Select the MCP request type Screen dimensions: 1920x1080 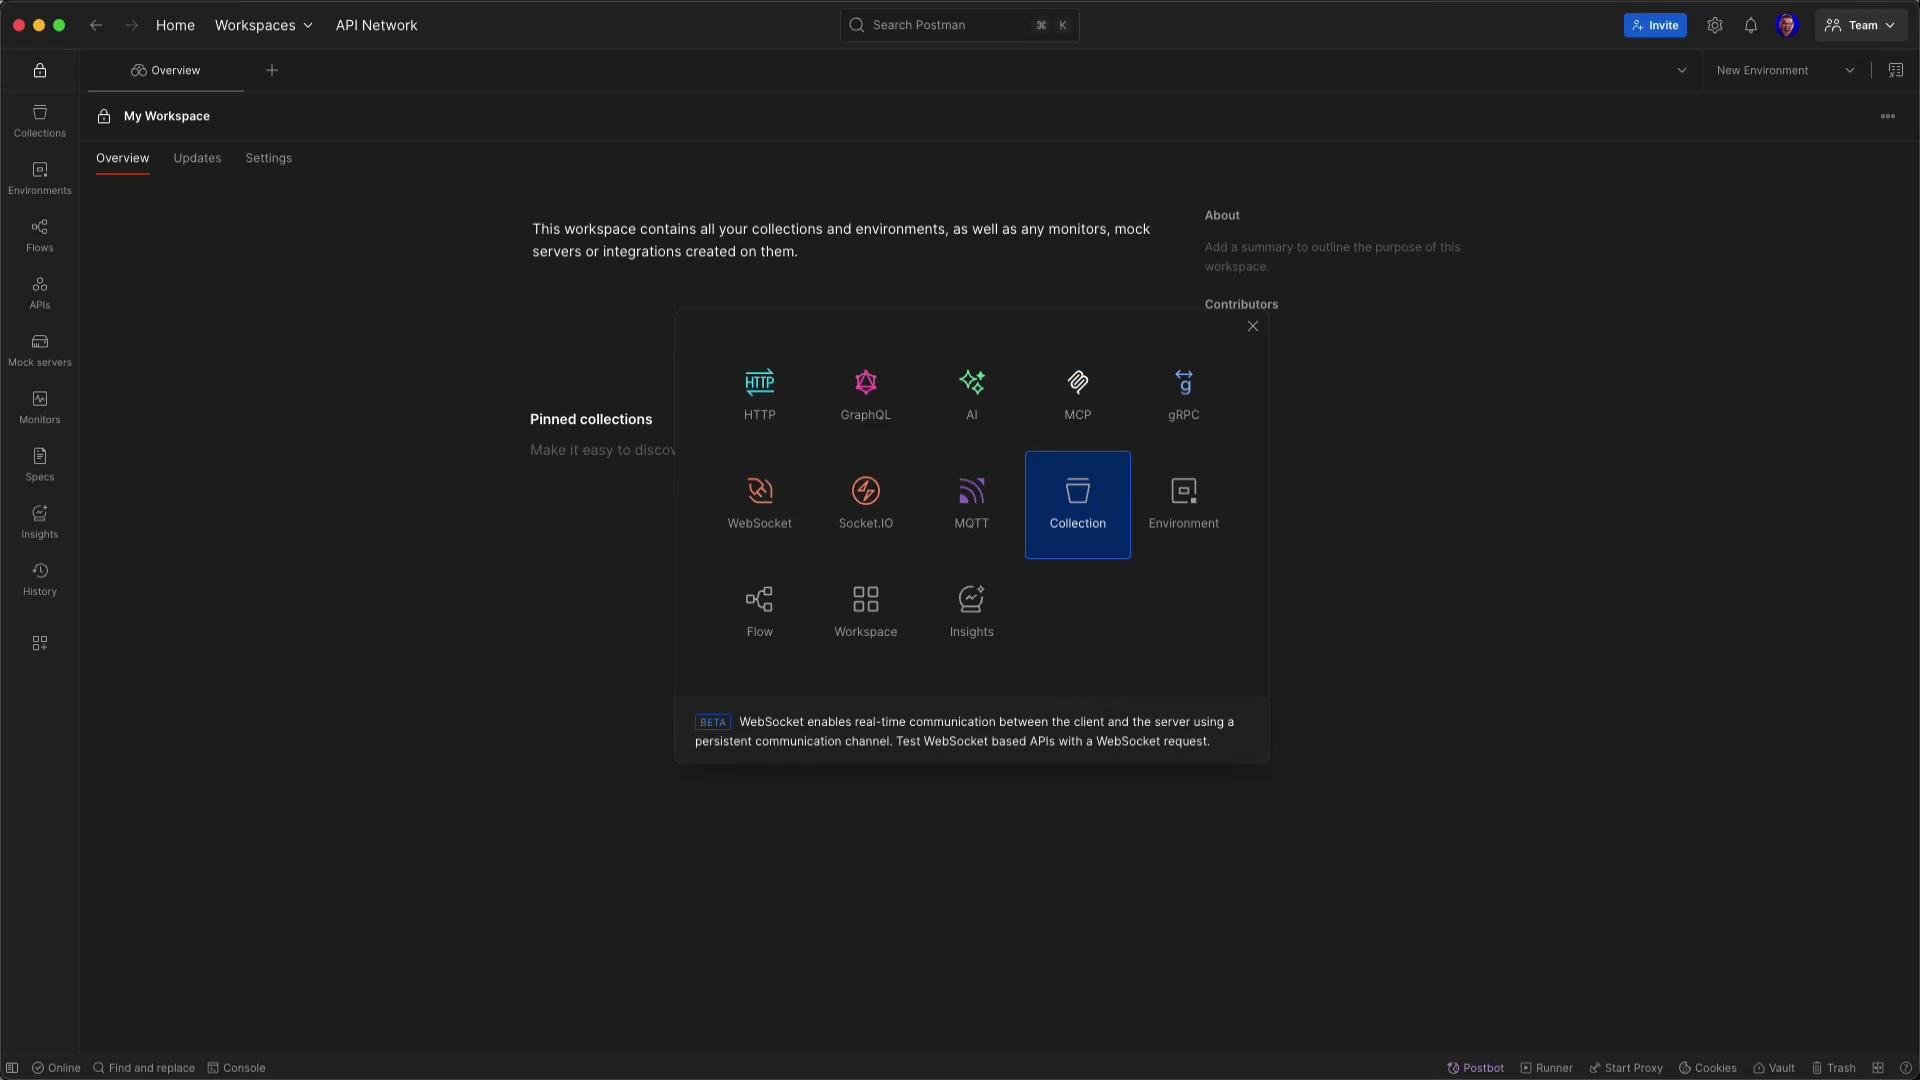[1077, 395]
